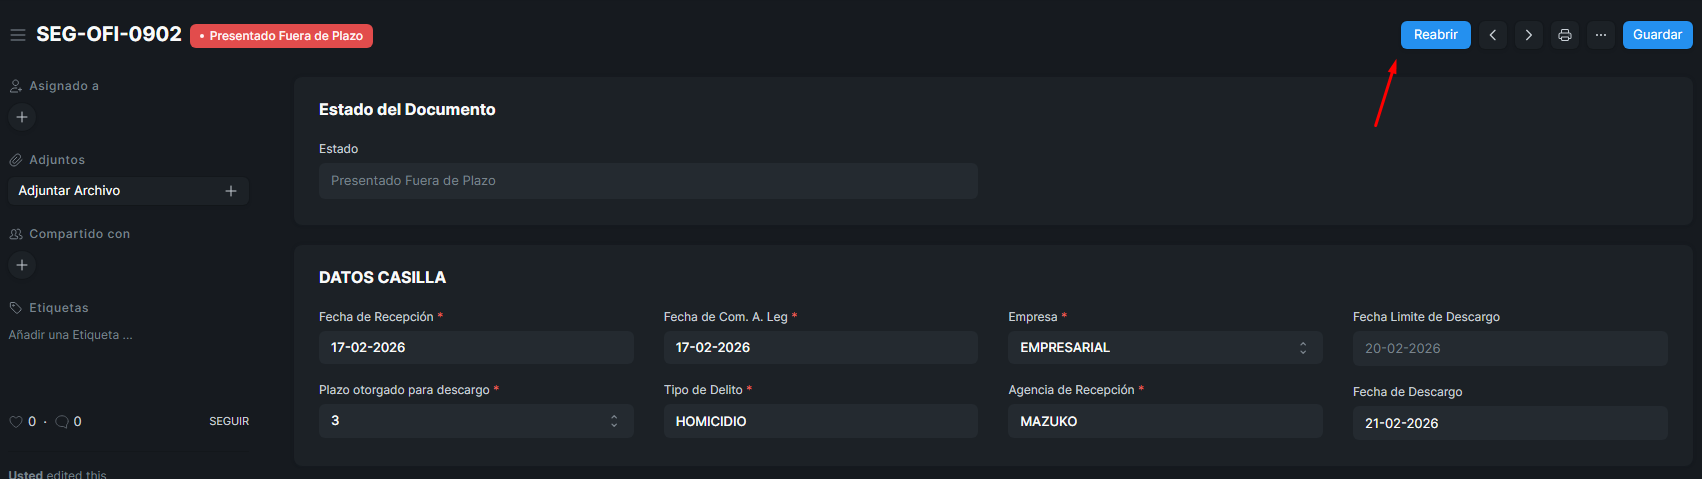
Task: Click the print icon
Action: click(1565, 35)
